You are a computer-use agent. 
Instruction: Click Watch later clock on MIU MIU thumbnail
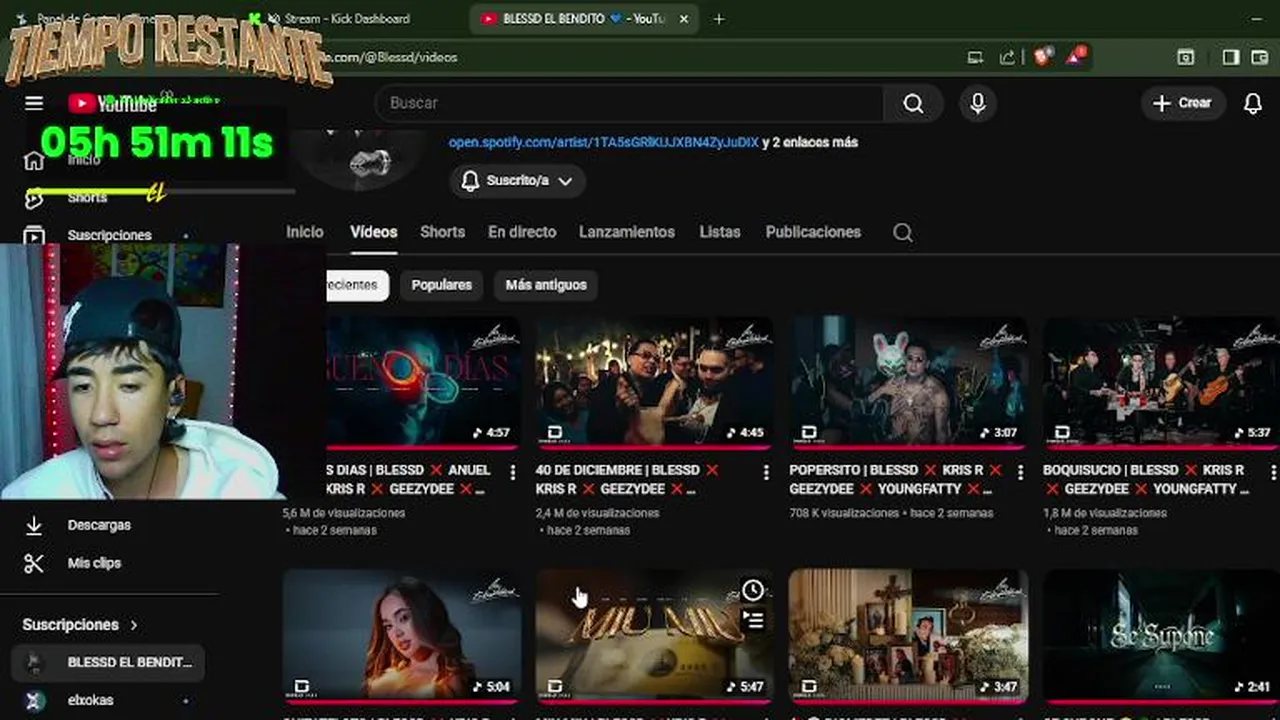pos(753,590)
